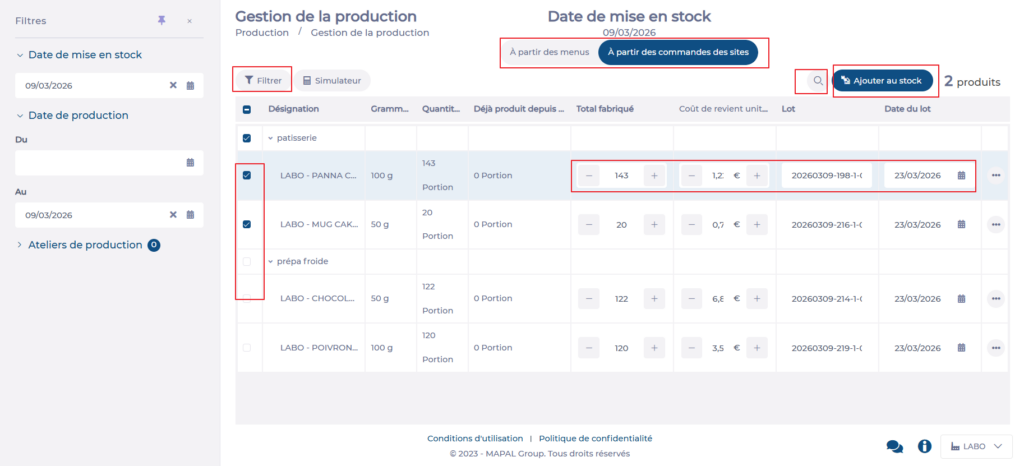This screenshot has width=1024, height=466.
Task: Open more options for LABO - PANNA C row
Action: [995, 175]
